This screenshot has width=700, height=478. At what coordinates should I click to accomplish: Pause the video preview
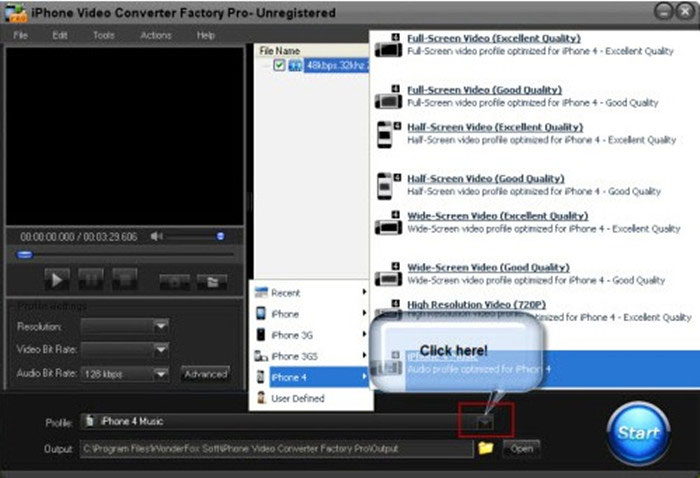point(91,280)
